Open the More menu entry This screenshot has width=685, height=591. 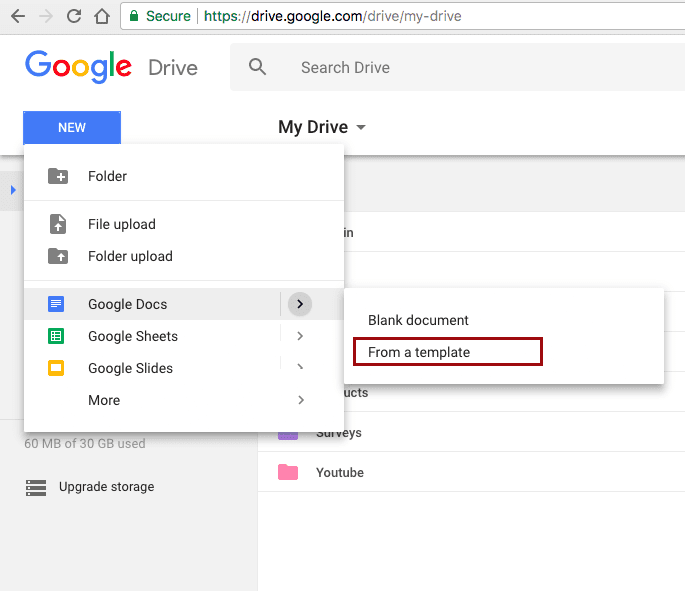(184, 400)
